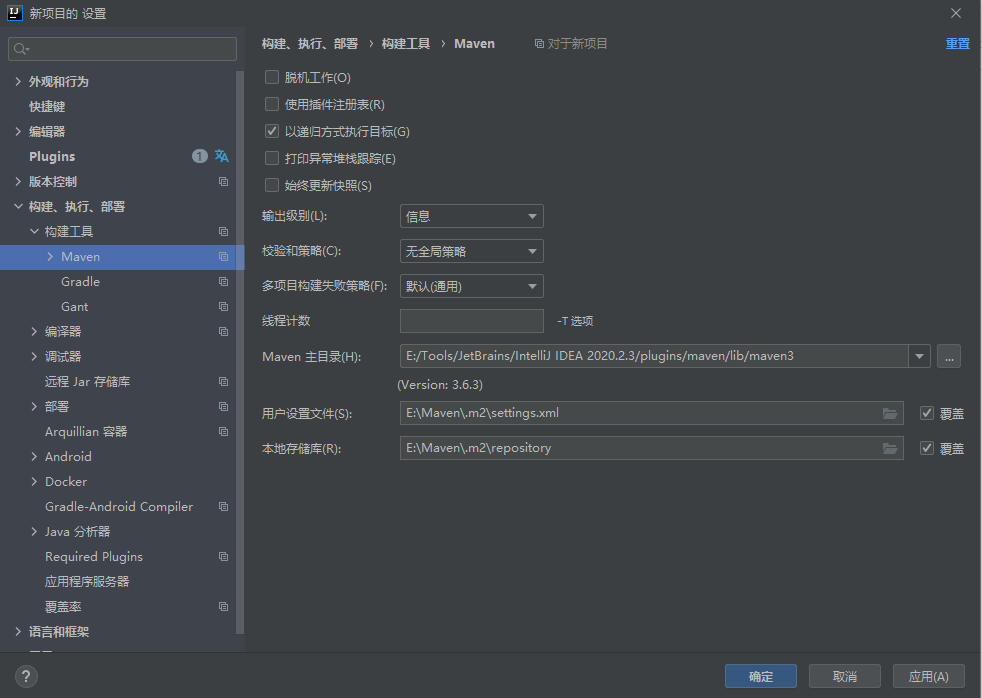Click the translation icon beside Plugins
This screenshot has height=698, width=982.
click(x=222, y=156)
